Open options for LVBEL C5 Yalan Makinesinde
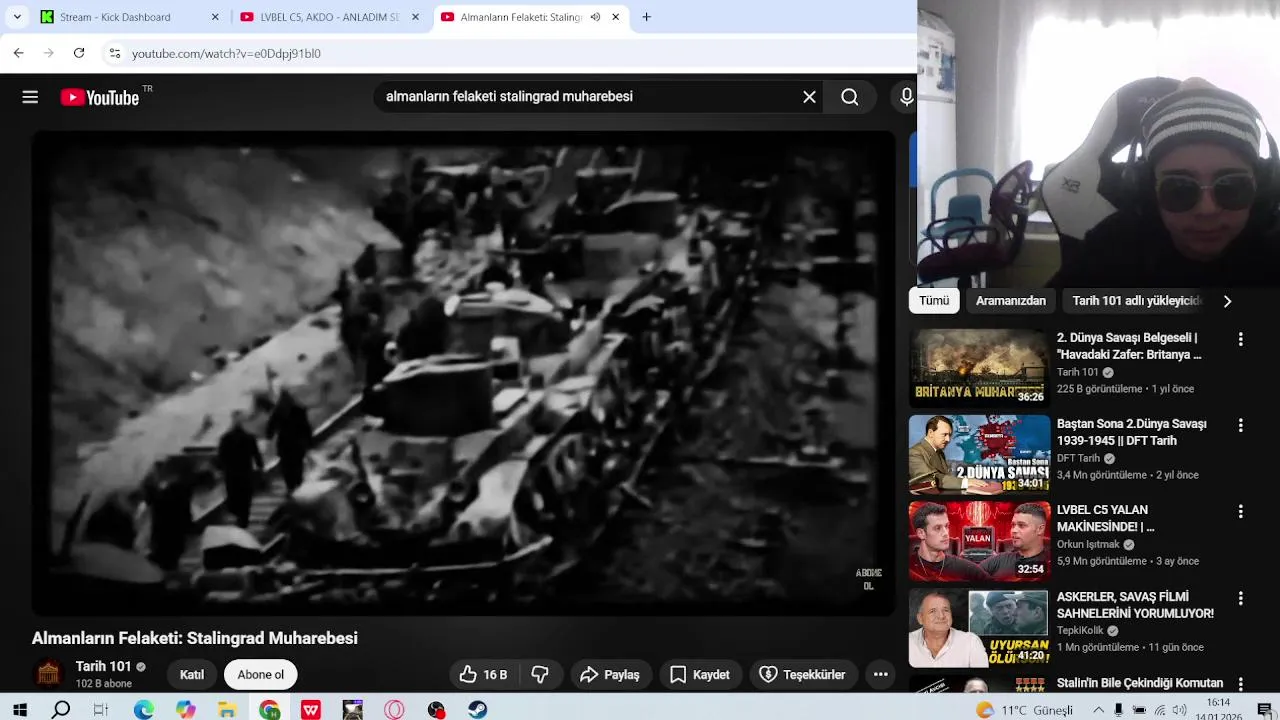The width and height of the screenshot is (1280, 720). (x=1240, y=512)
